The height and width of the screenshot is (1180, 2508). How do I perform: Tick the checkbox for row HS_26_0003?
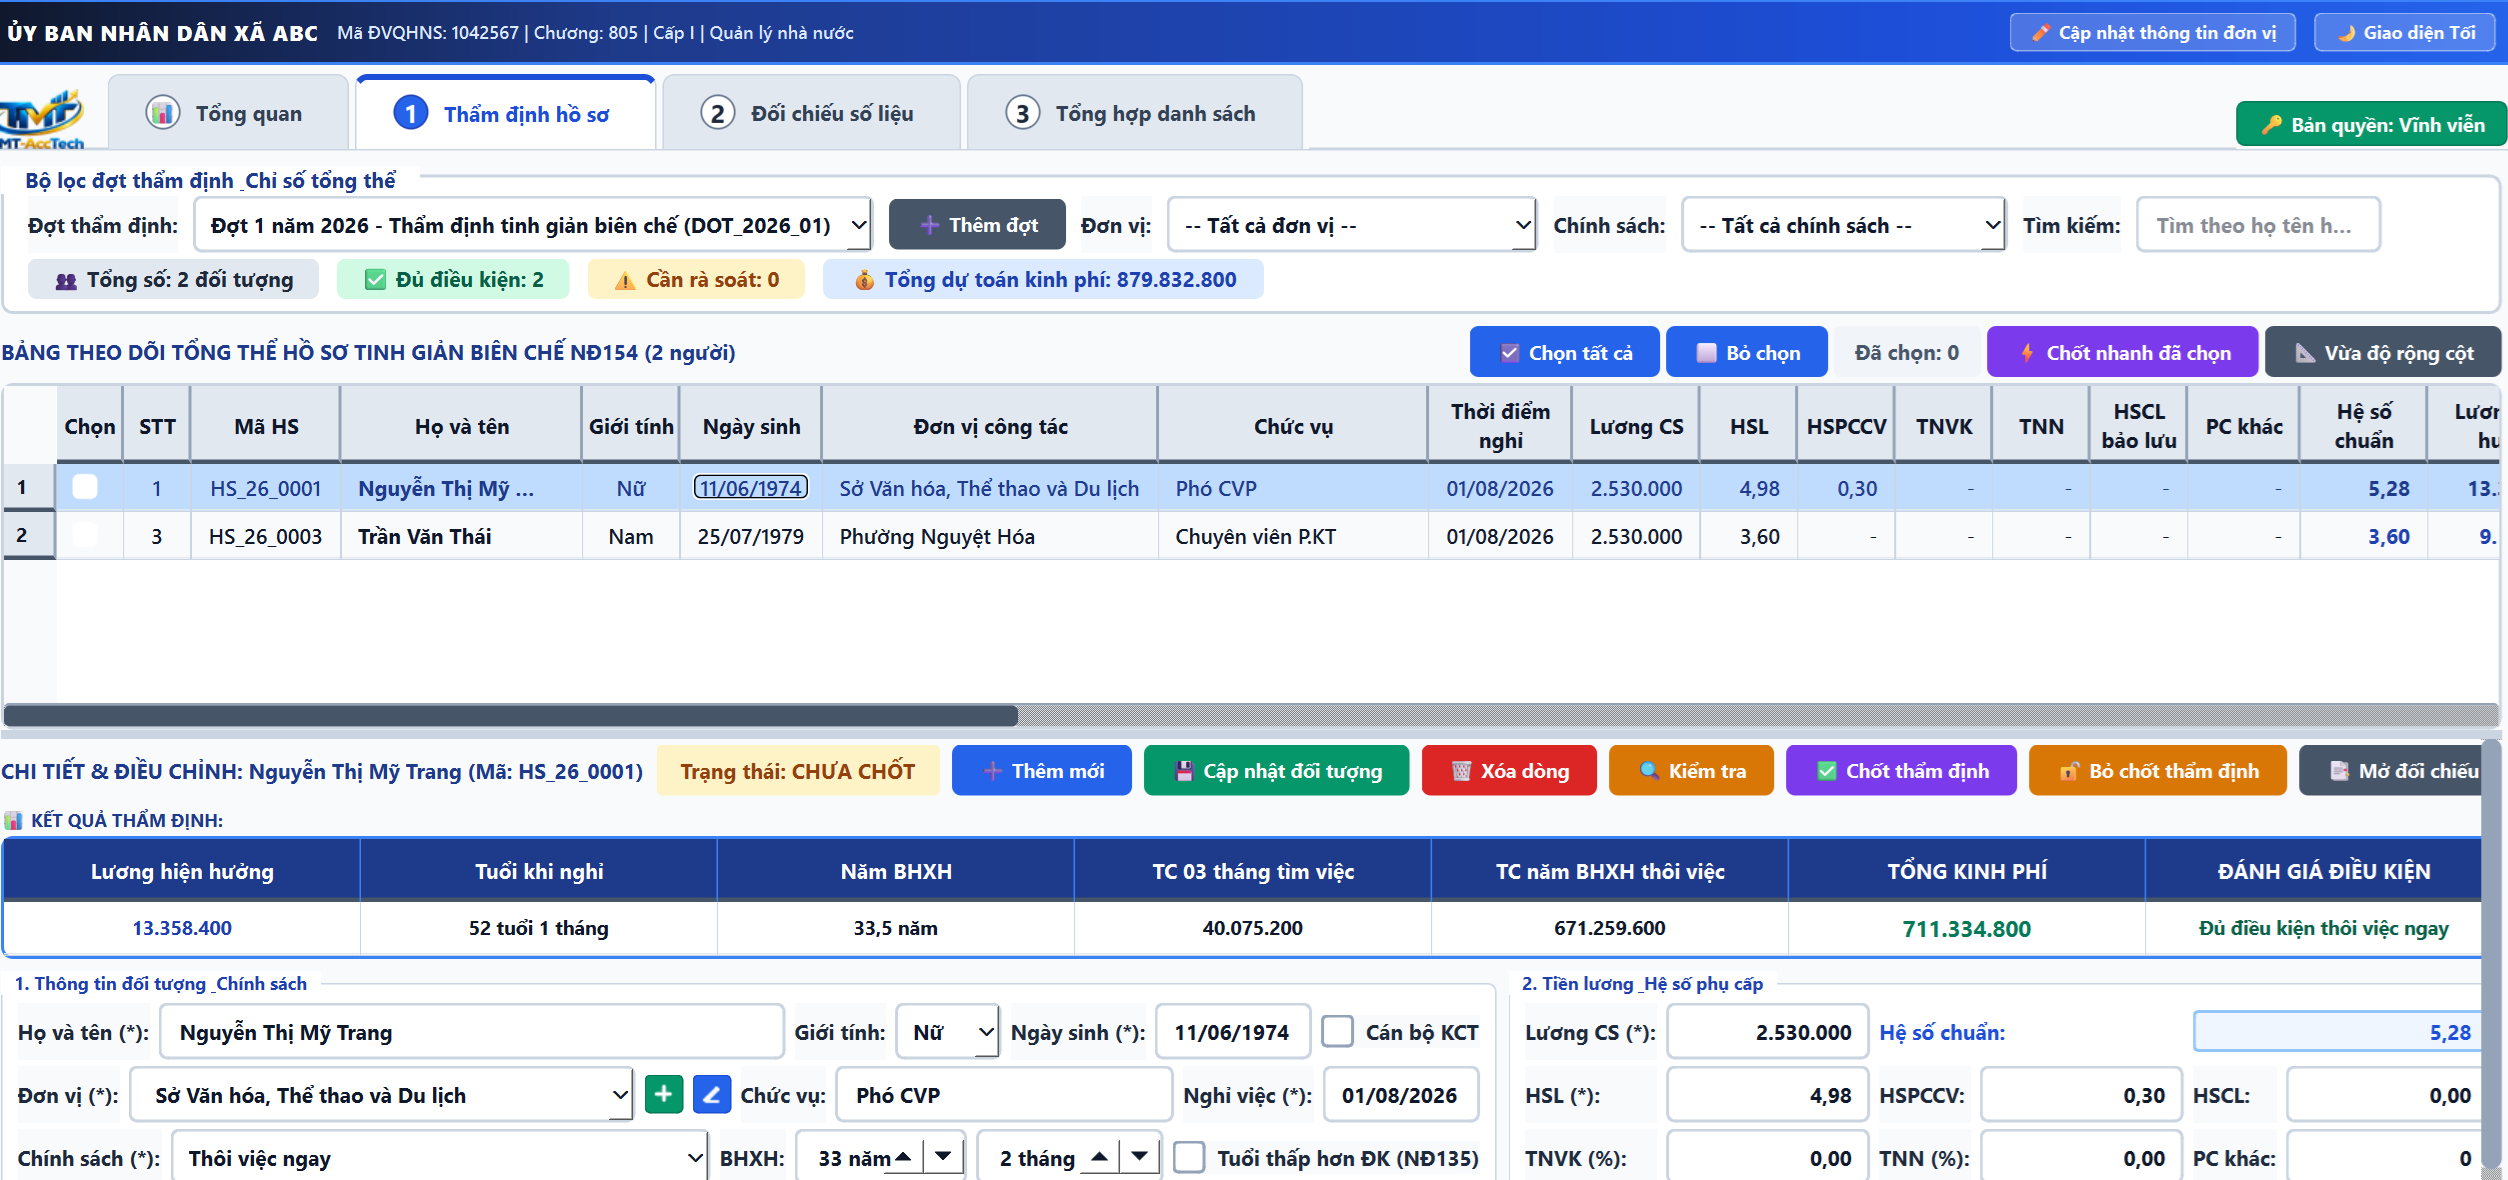coord(85,536)
